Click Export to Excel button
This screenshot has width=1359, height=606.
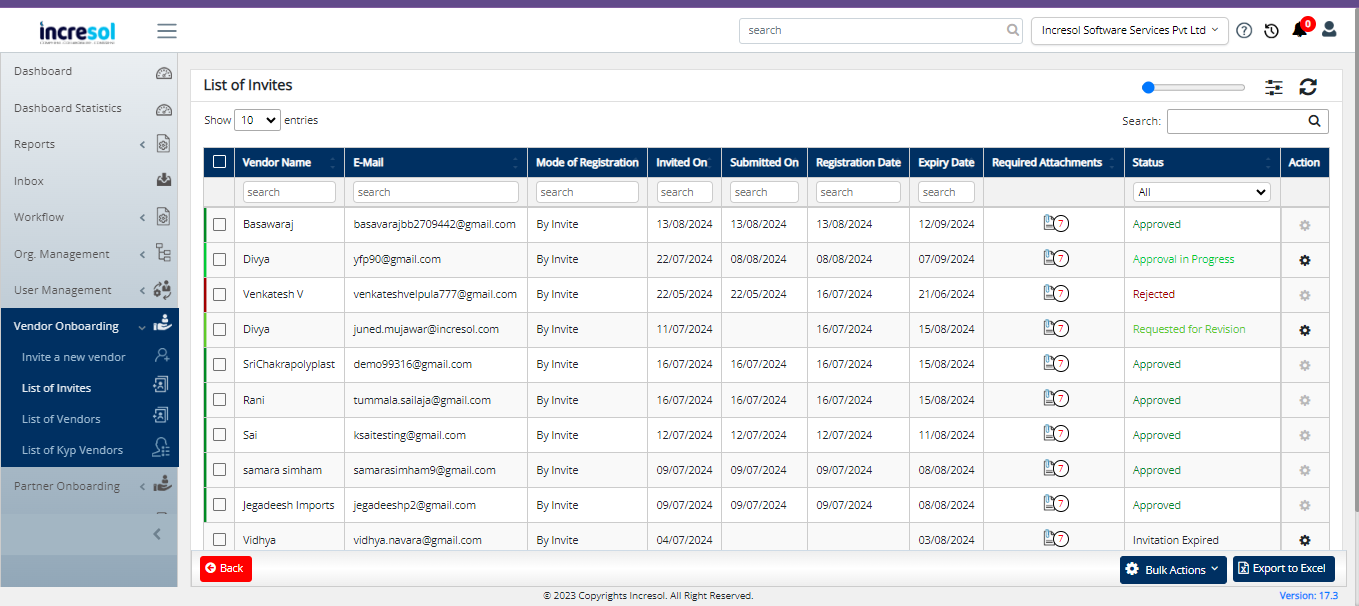click(1284, 569)
